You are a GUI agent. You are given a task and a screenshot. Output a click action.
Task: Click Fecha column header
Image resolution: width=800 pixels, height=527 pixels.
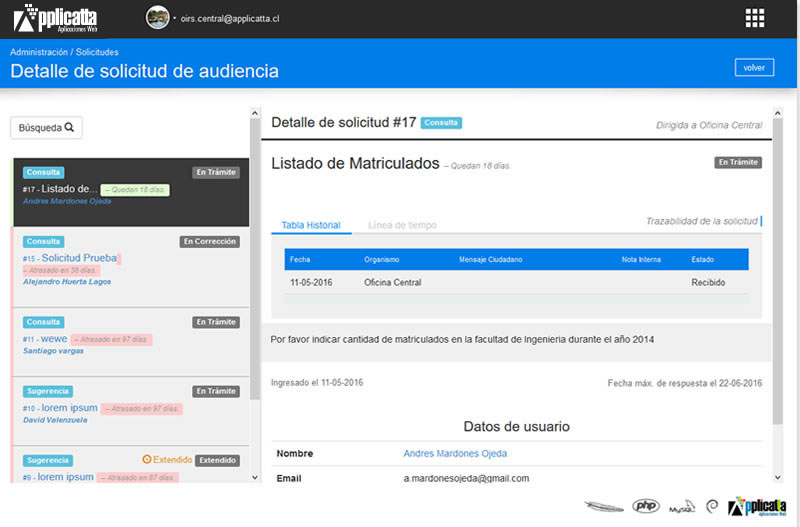[x=300, y=260]
